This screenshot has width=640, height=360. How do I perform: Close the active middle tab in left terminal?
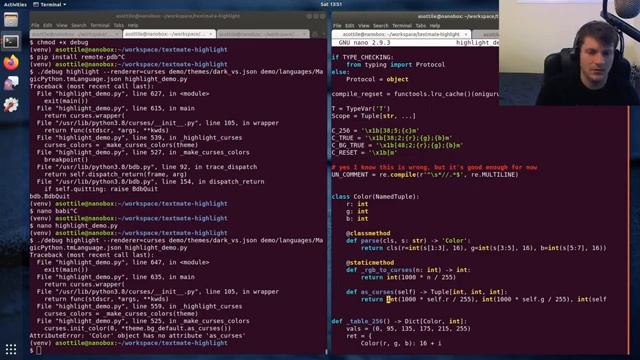[211, 34]
